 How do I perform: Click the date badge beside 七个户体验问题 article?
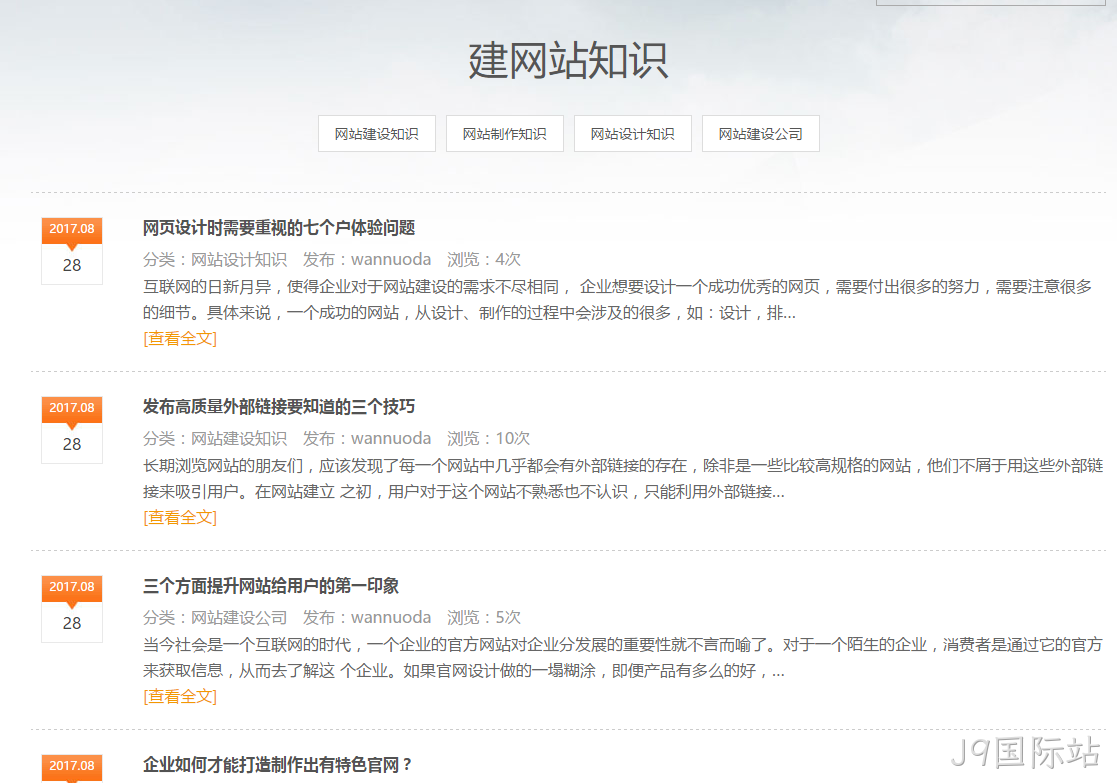[x=72, y=251]
